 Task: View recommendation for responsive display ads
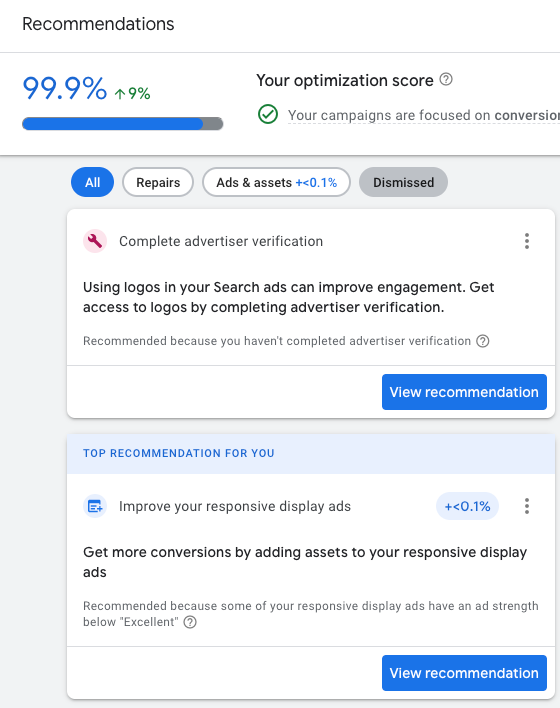tap(464, 673)
